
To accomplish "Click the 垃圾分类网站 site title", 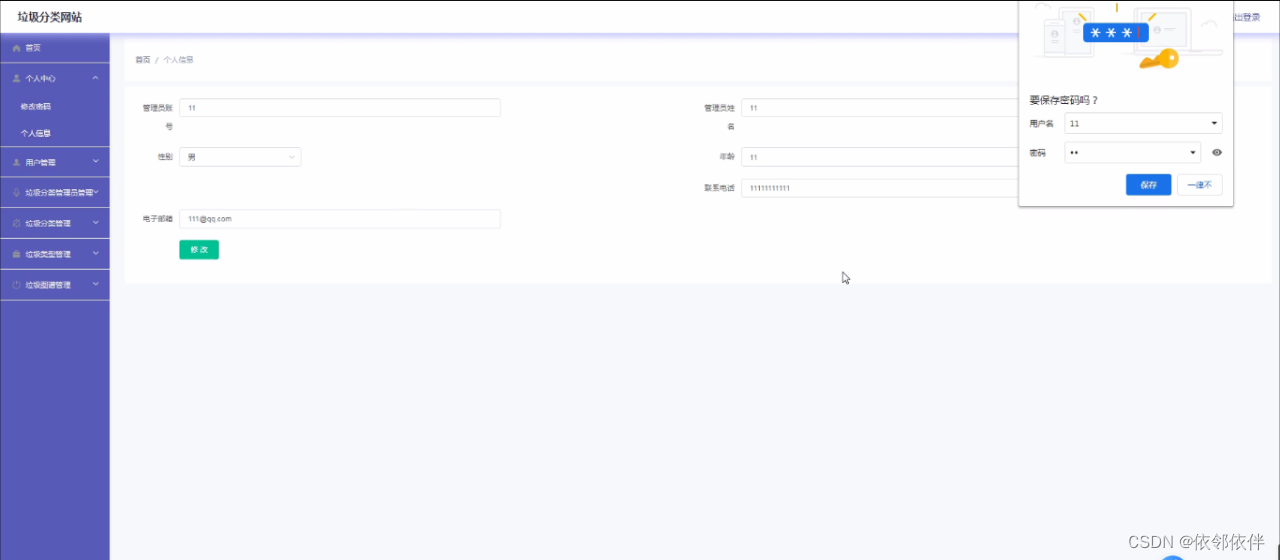I will [50, 17].
